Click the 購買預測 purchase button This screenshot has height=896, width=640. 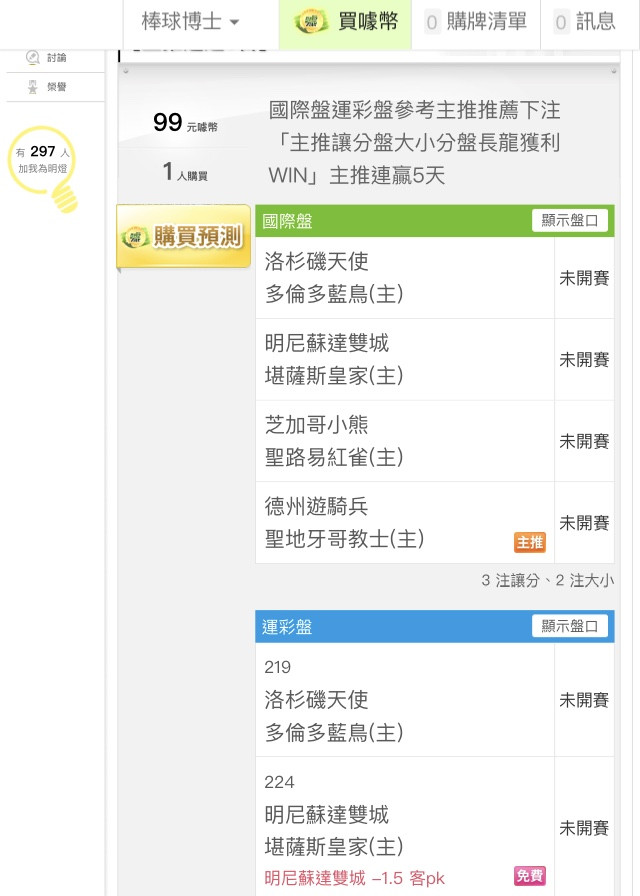pos(183,236)
